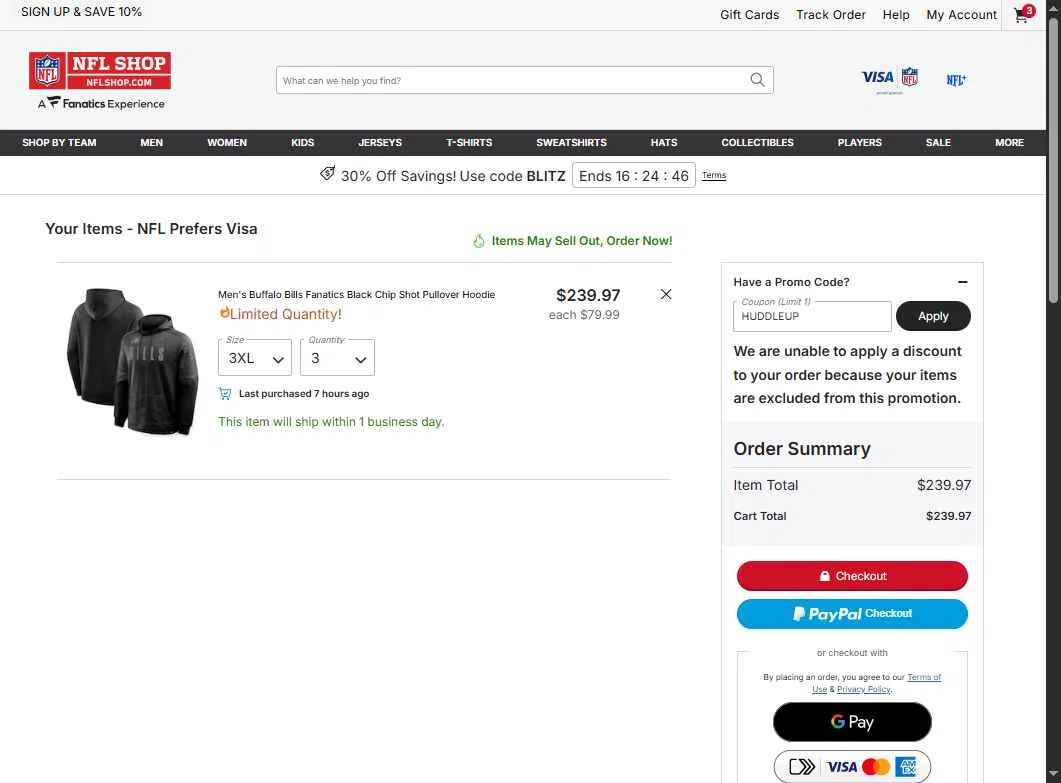1061x783 pixels.
Task: Focus the coupon code input field
Action: [812, 317]
